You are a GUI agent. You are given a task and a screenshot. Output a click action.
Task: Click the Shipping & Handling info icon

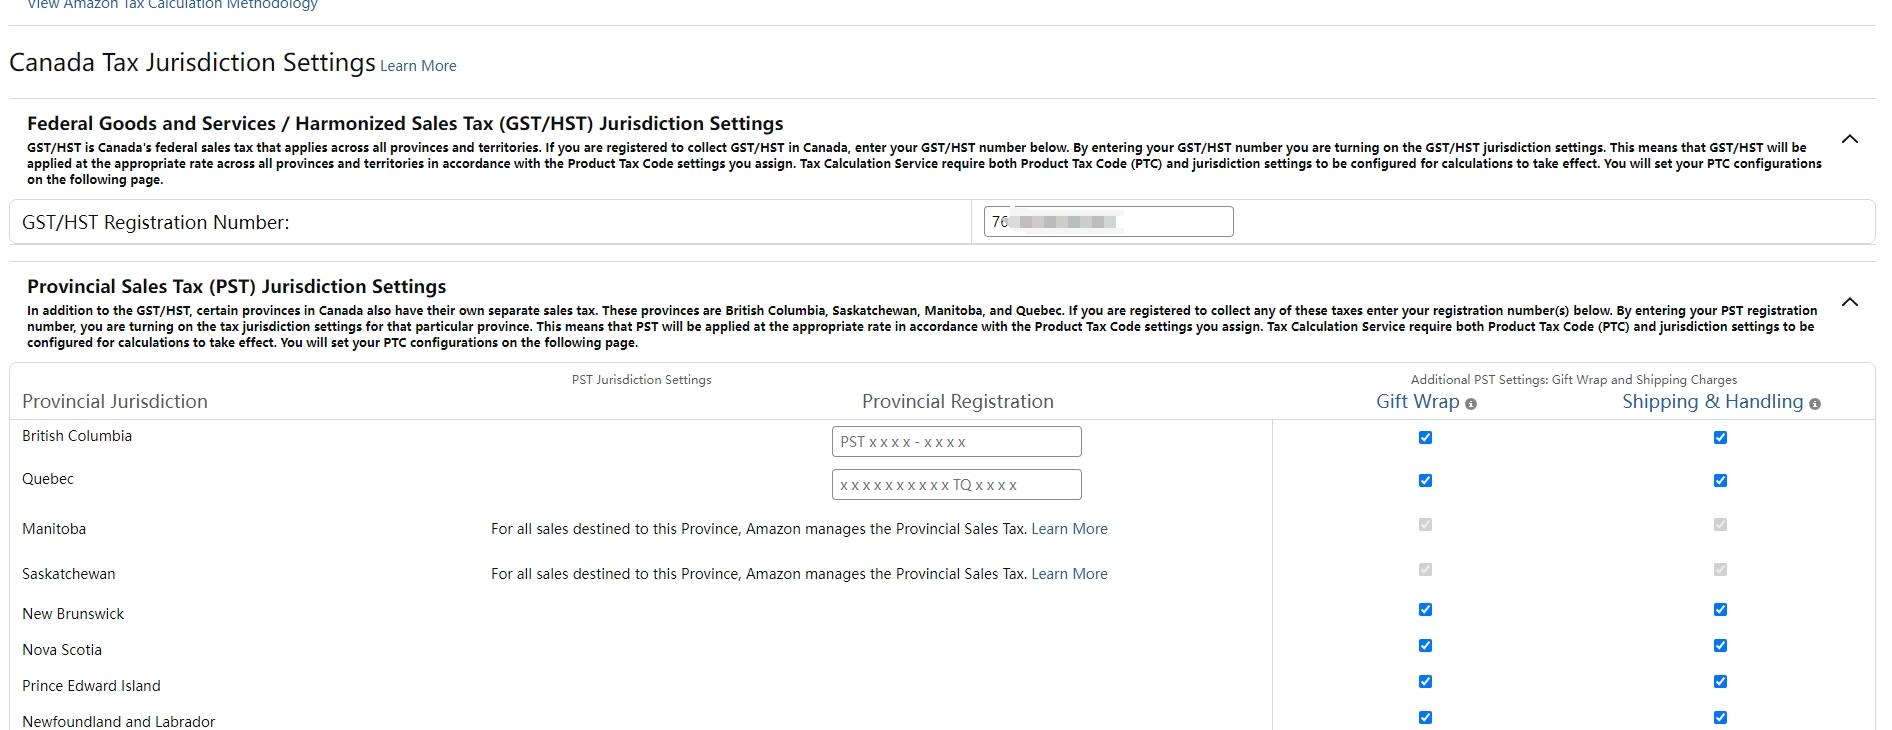(x=1815, y=404)
